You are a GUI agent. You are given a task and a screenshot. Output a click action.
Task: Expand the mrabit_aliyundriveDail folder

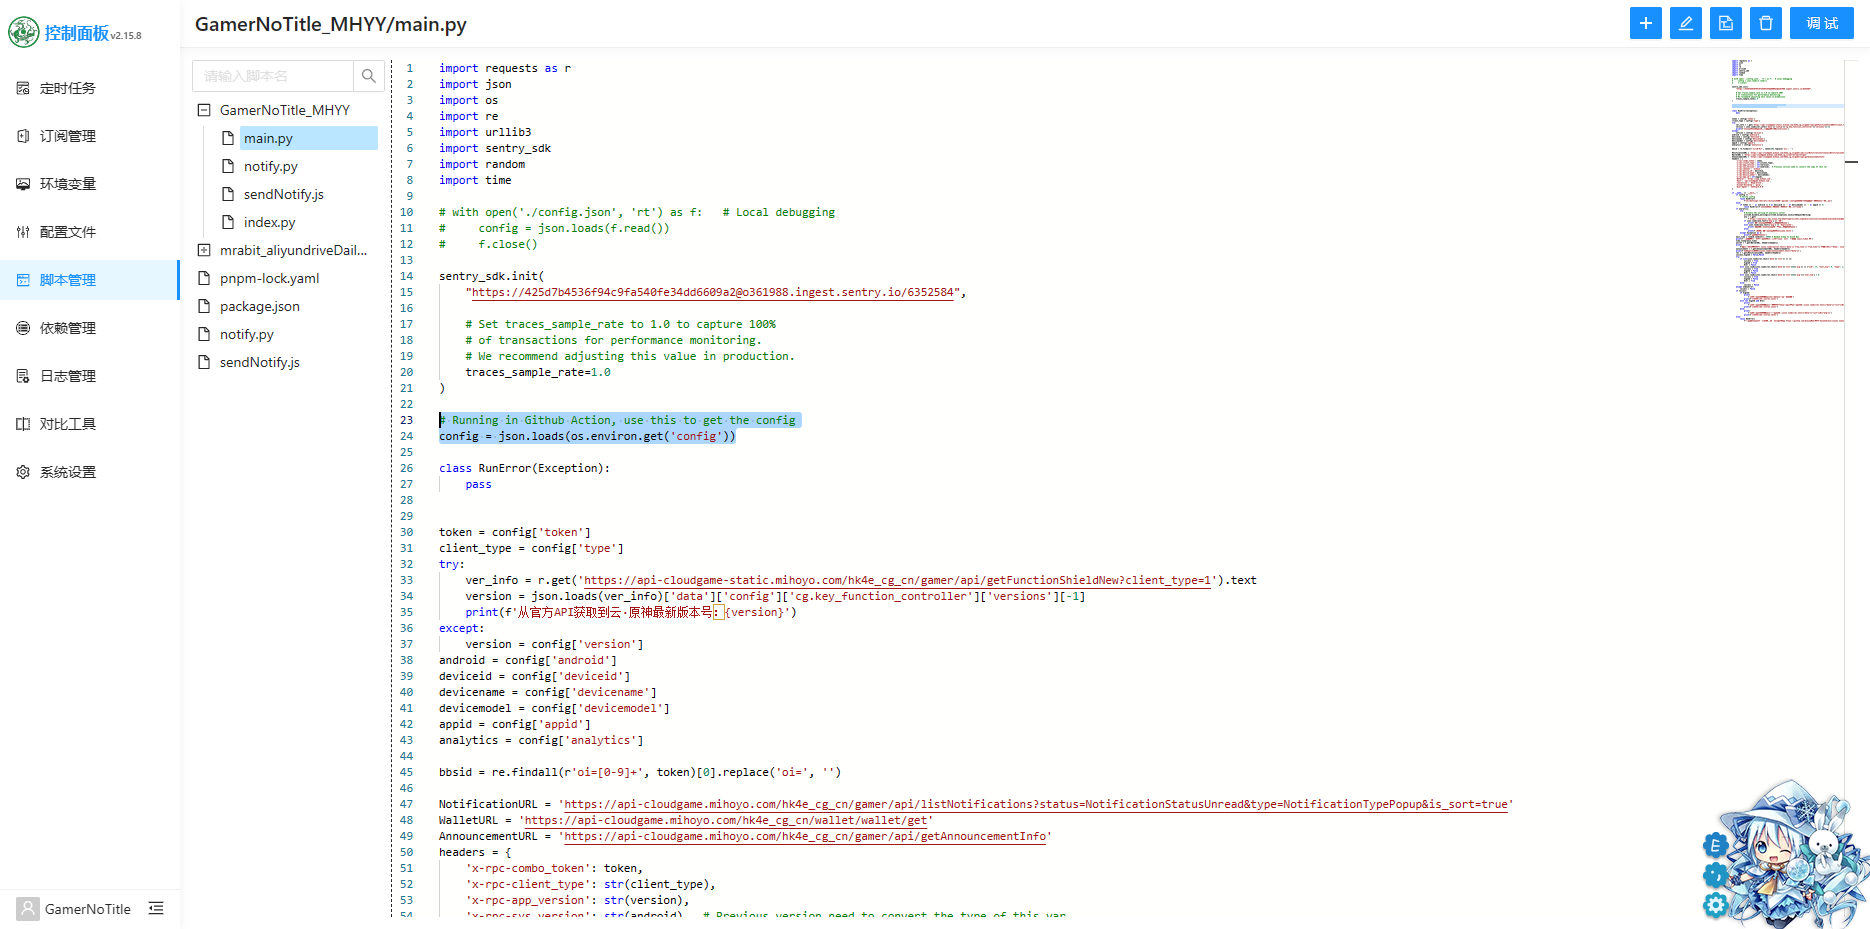(204, 250)
